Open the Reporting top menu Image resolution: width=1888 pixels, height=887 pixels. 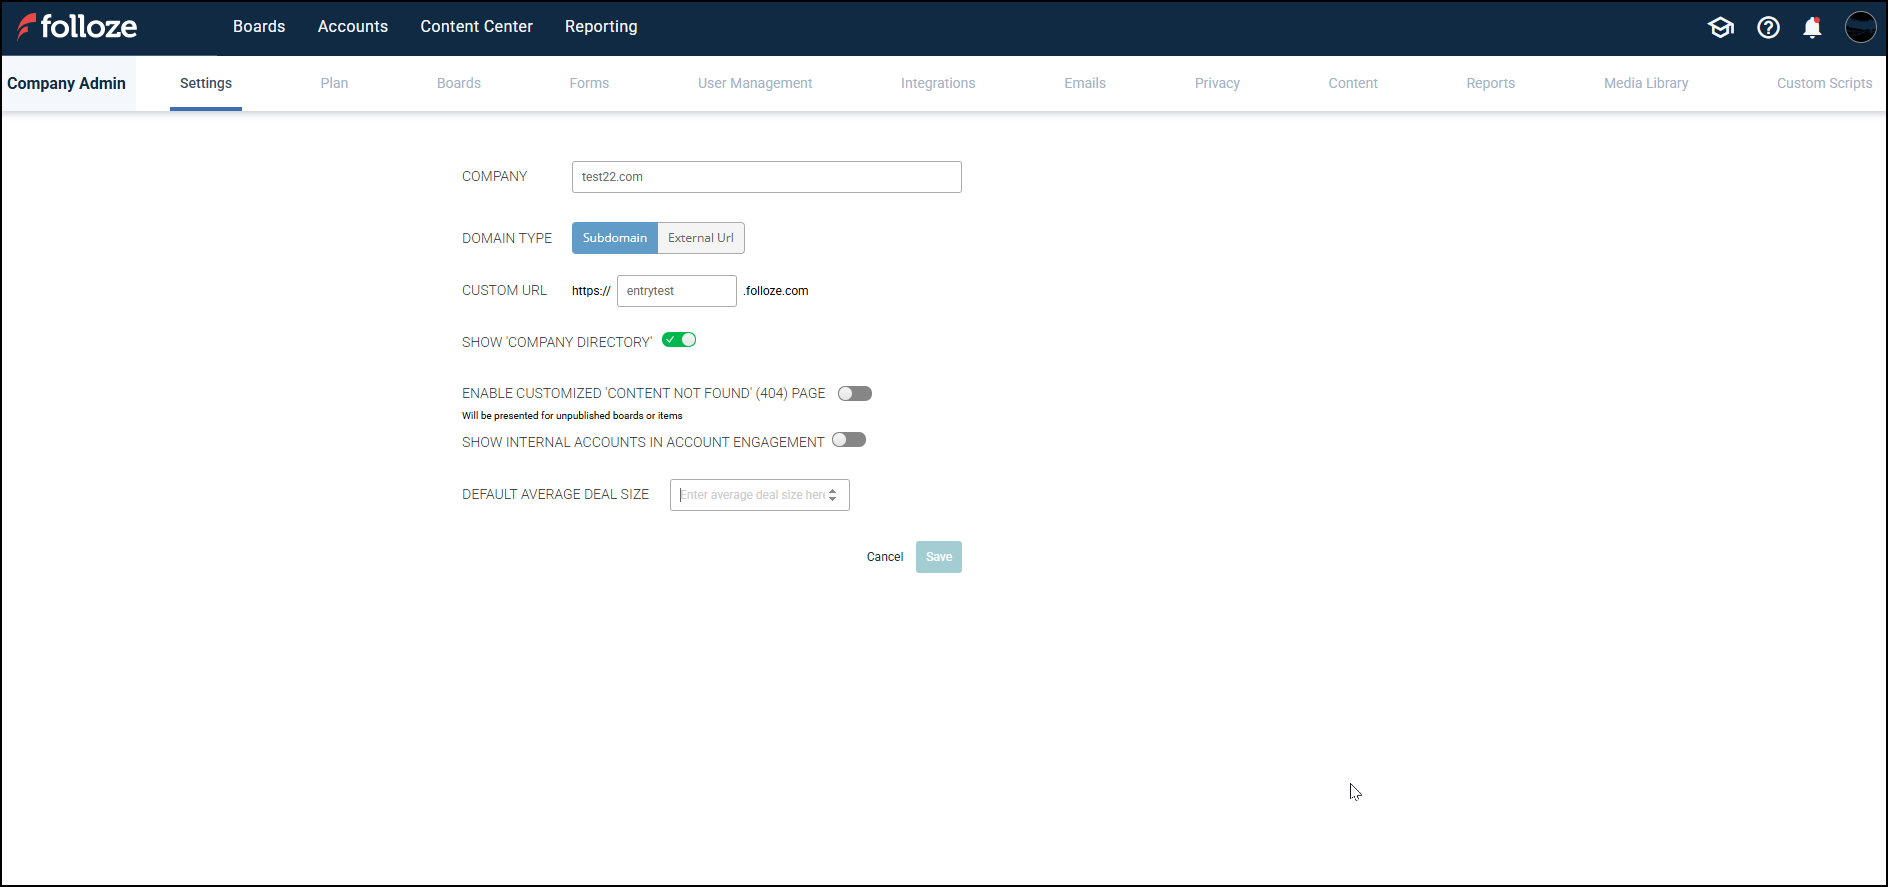point(601,27)
